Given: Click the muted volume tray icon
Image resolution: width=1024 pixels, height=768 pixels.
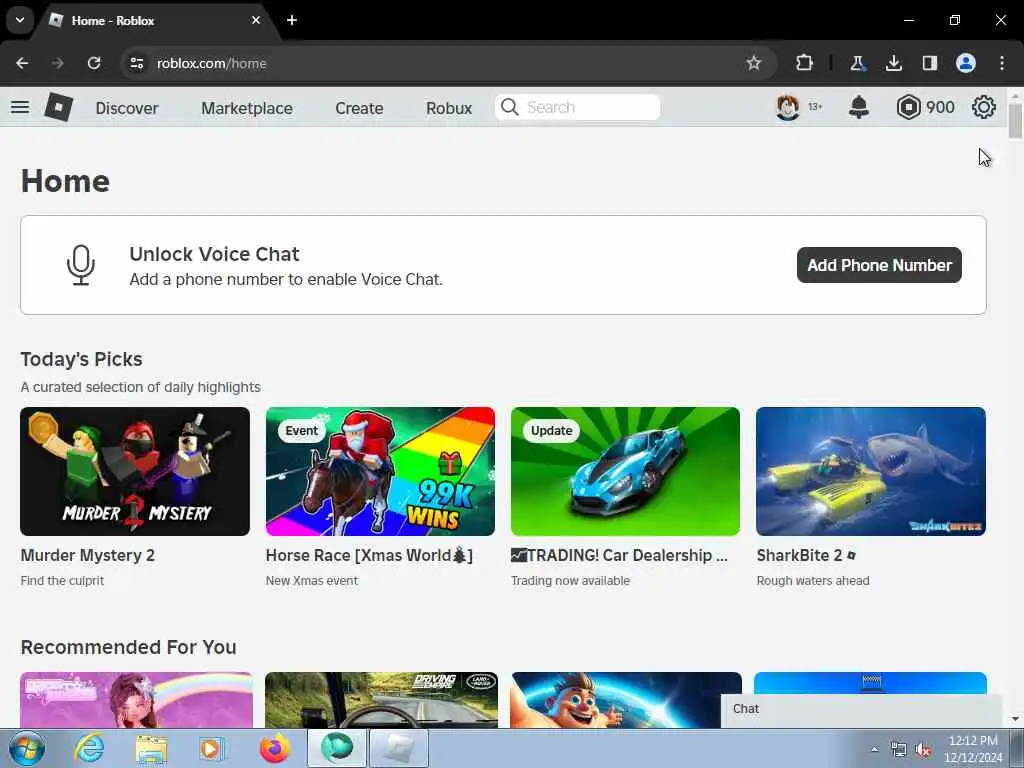Looking at the screenshot, I should coord(923,750).
